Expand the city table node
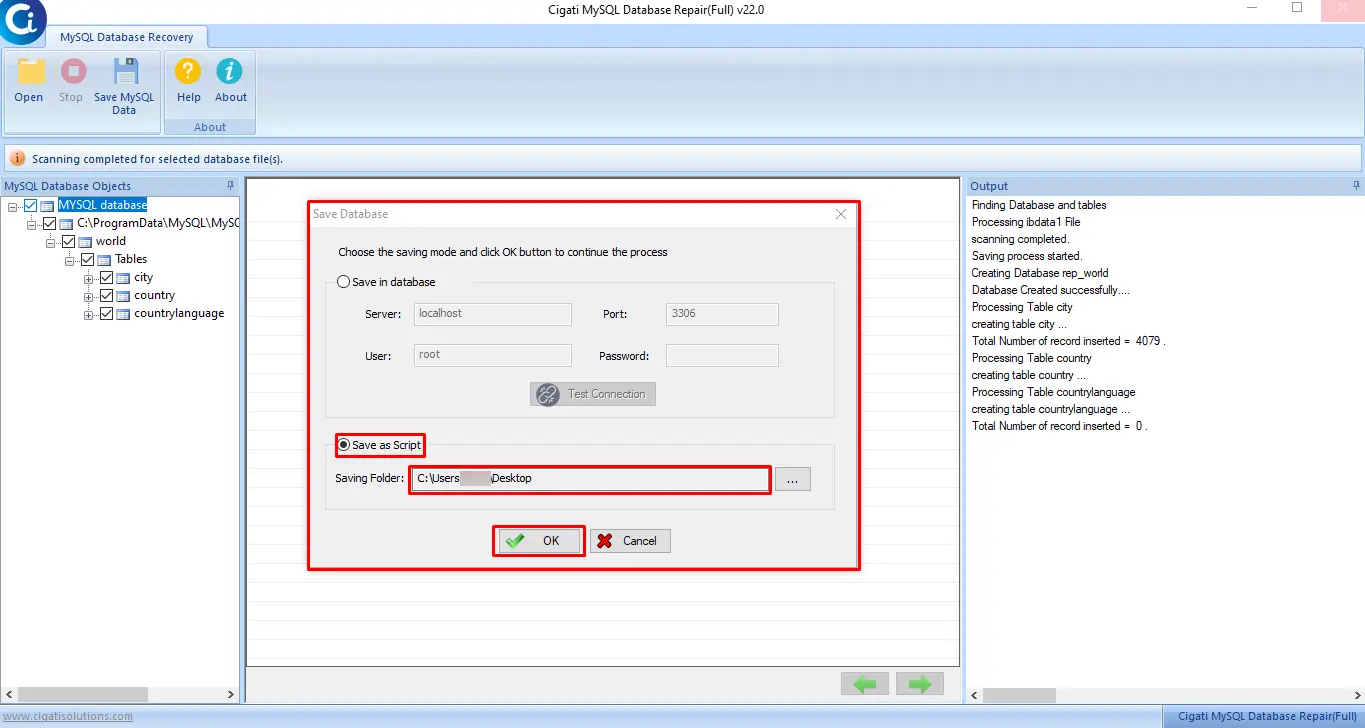The height and width of the screenshot is (728, 1365). [x=89, y=278]
